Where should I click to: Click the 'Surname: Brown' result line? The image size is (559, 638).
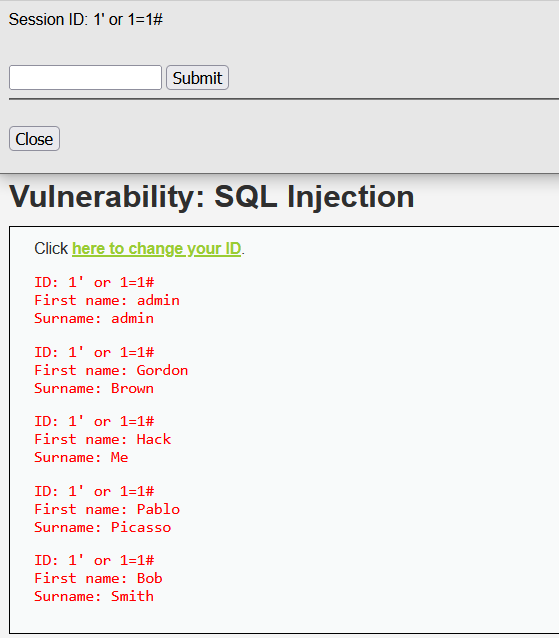click(x=94, y=388)
